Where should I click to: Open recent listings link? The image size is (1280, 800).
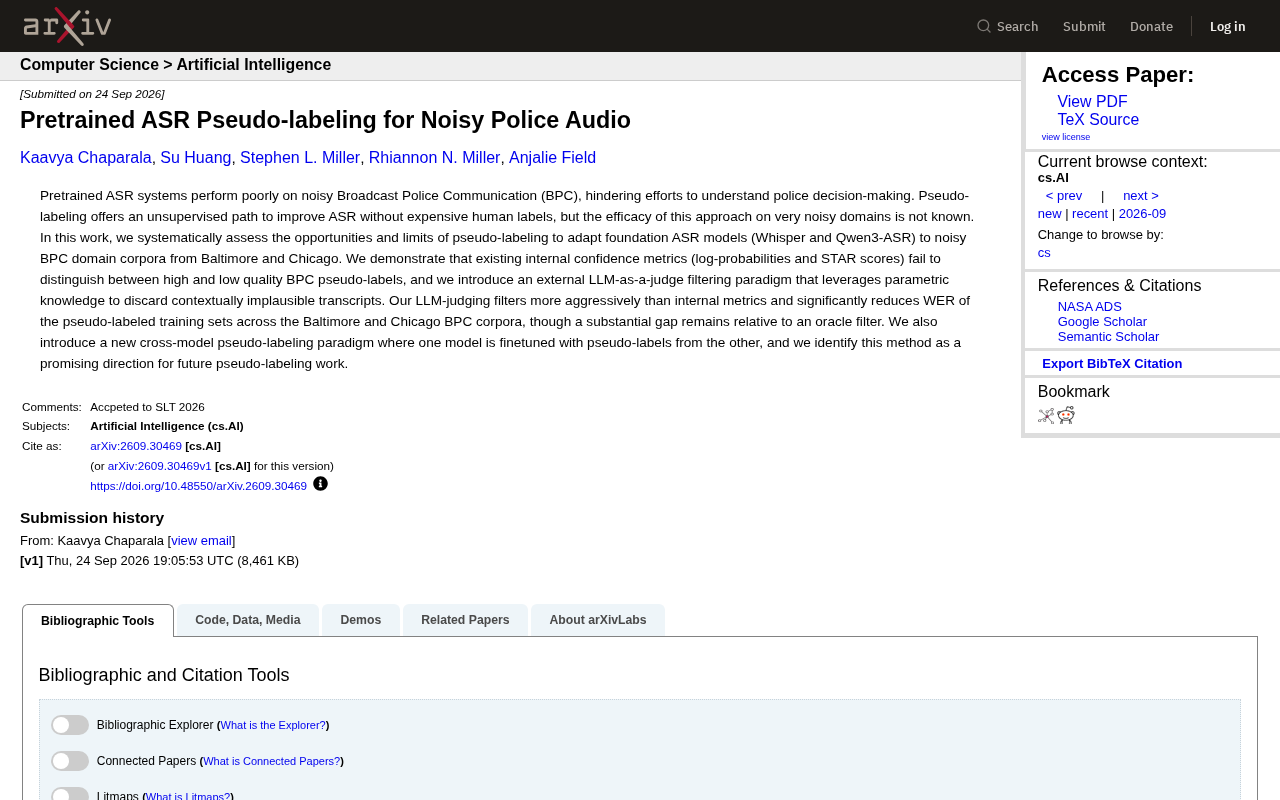(x=1090, y=214)
